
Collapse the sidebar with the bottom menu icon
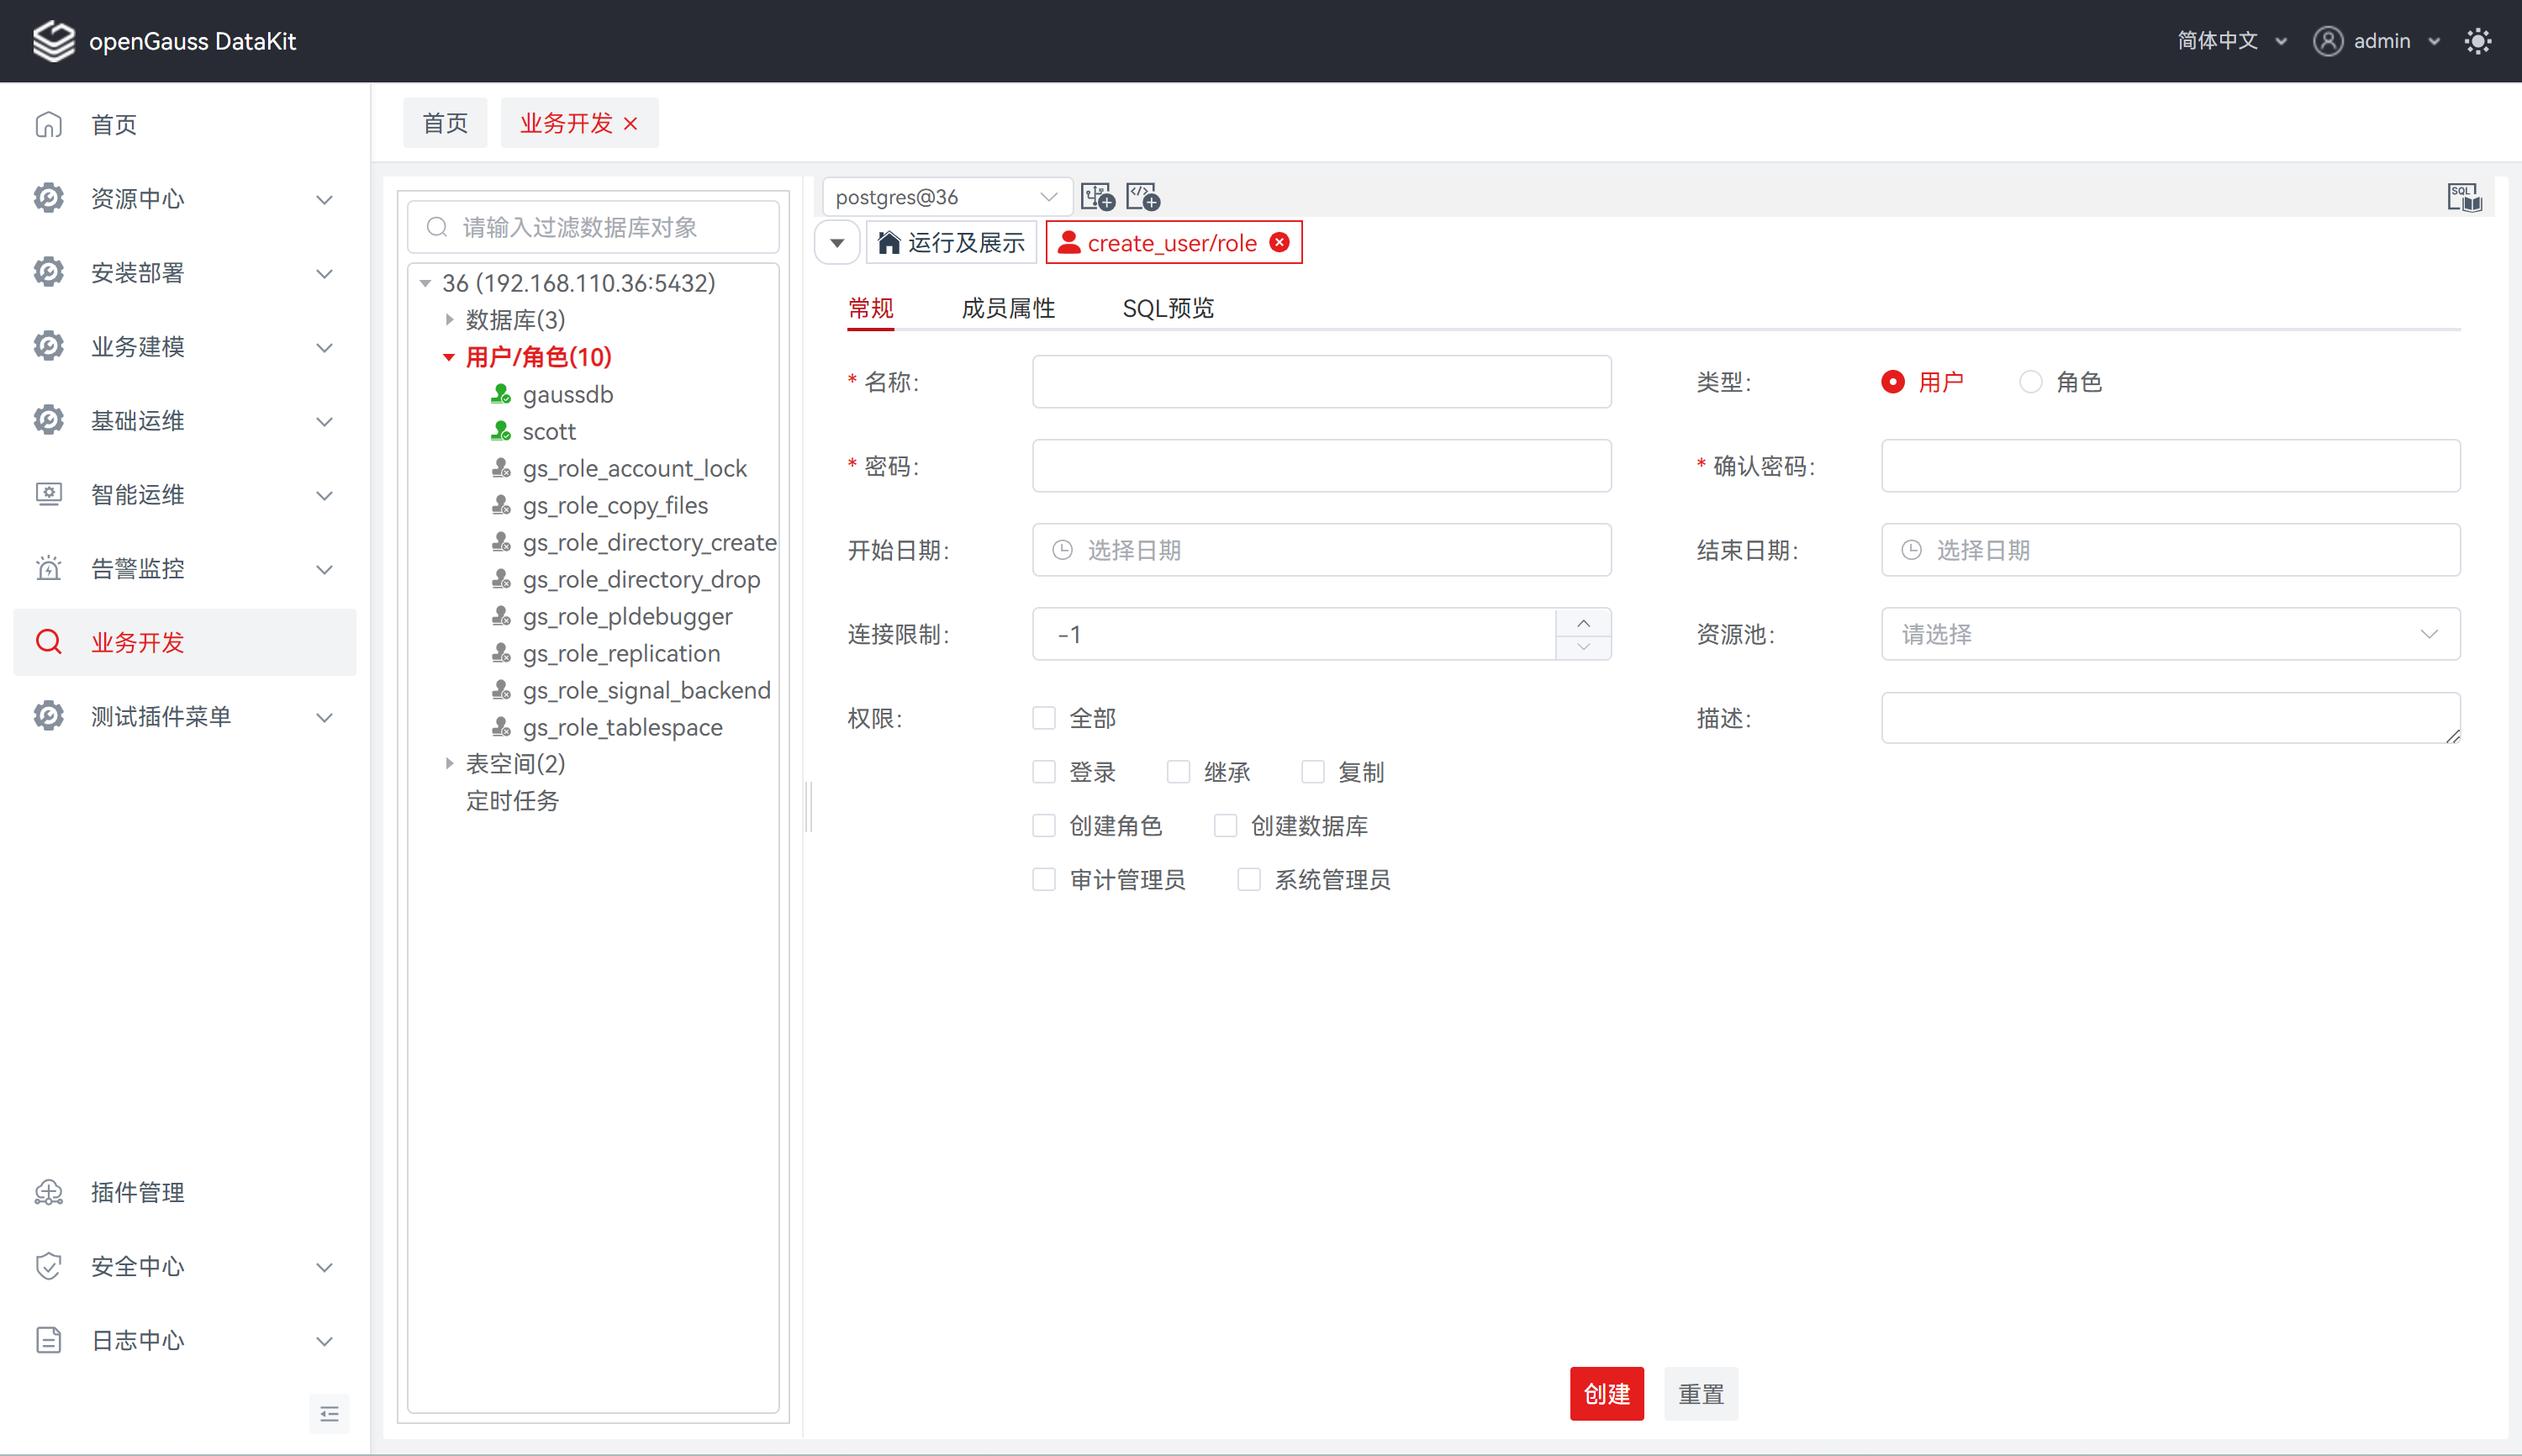pyautogui.click(x=329, y=1413)
